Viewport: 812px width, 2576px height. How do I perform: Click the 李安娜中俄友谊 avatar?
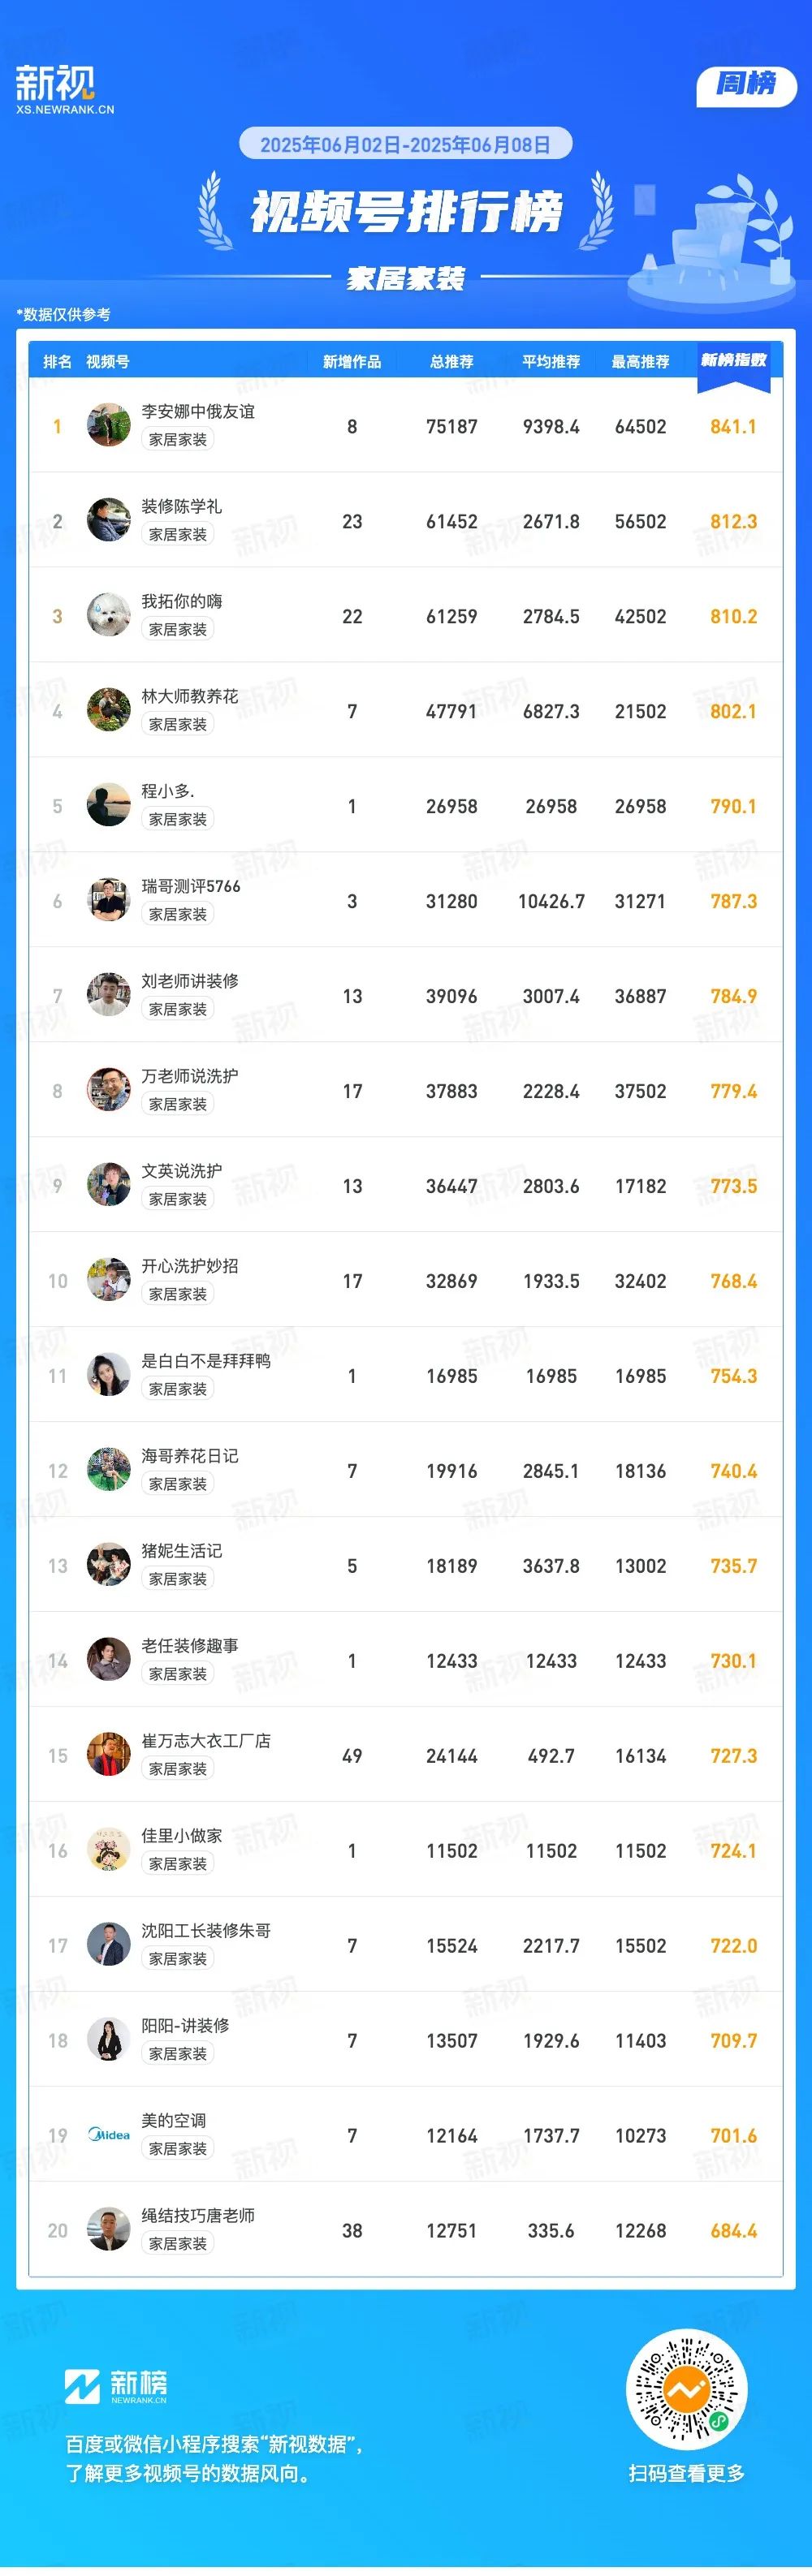coord(108,425)
